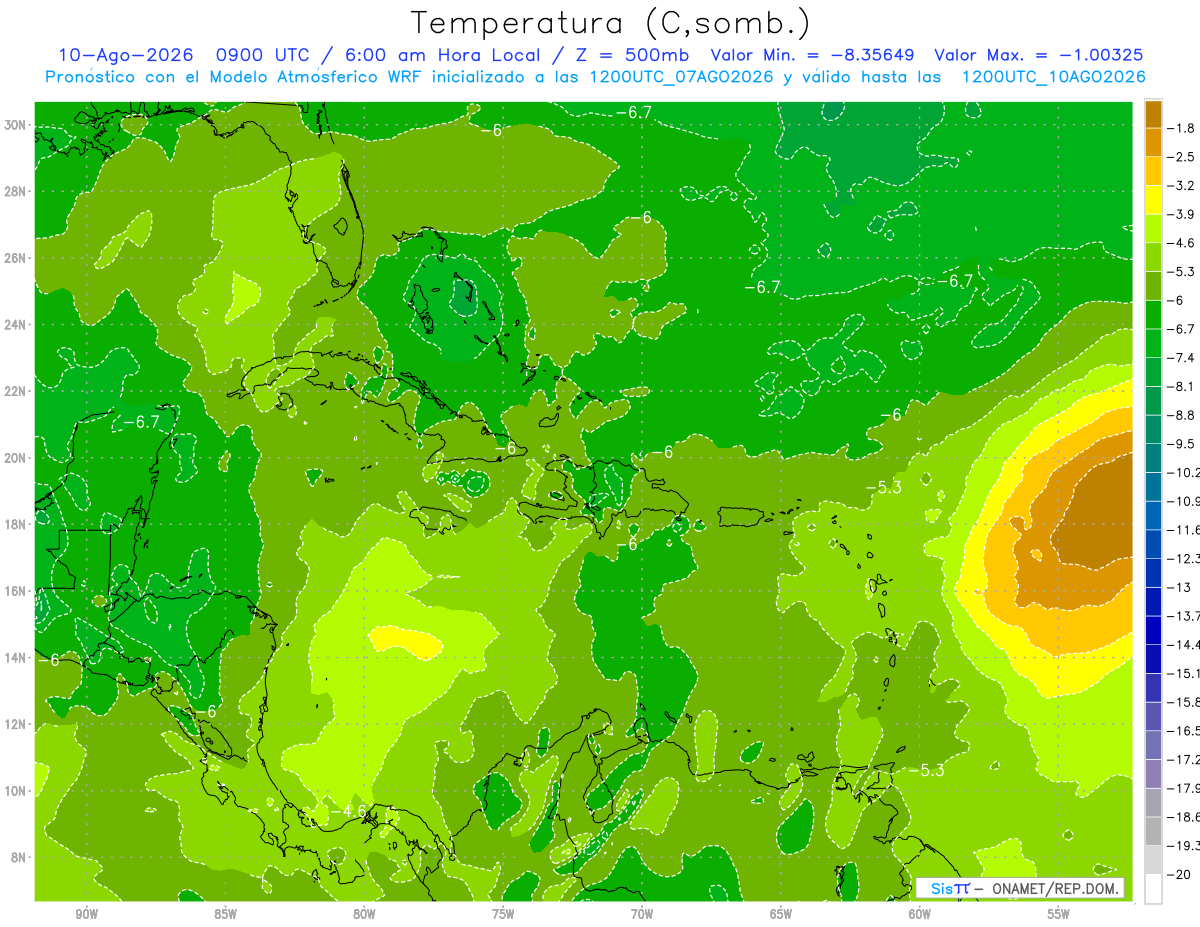Click the "90W" longitude axis label

point(86,914)
